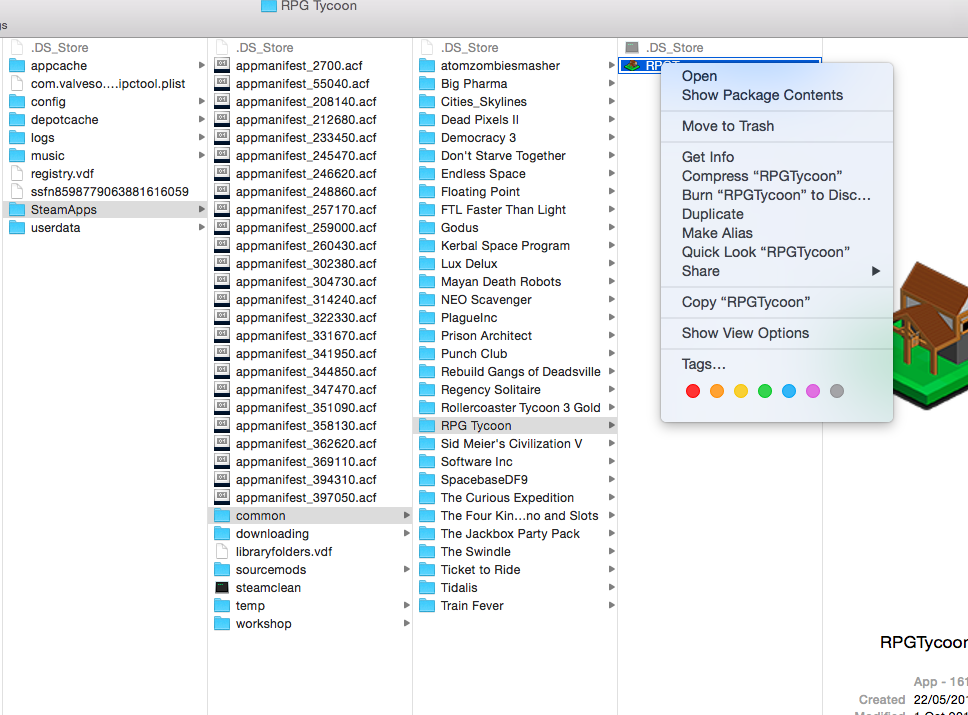Click the .DS_Store icon in RPG Tycoon column
Viewport: 968px width, 715px height.
(632, 48)
